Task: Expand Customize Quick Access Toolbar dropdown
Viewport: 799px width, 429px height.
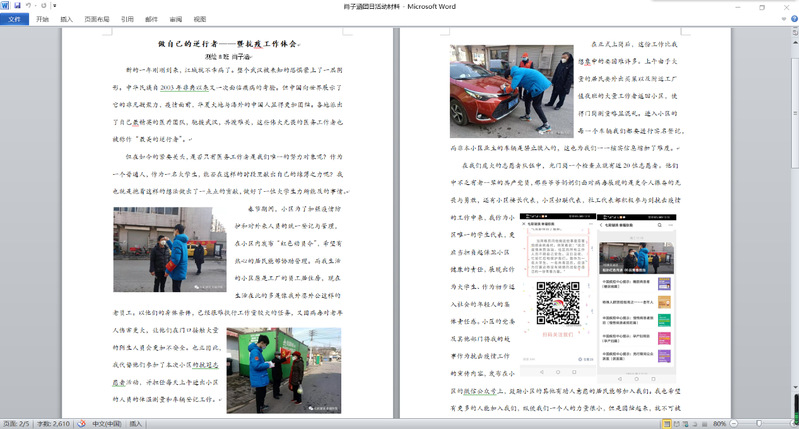Action: 55,5
